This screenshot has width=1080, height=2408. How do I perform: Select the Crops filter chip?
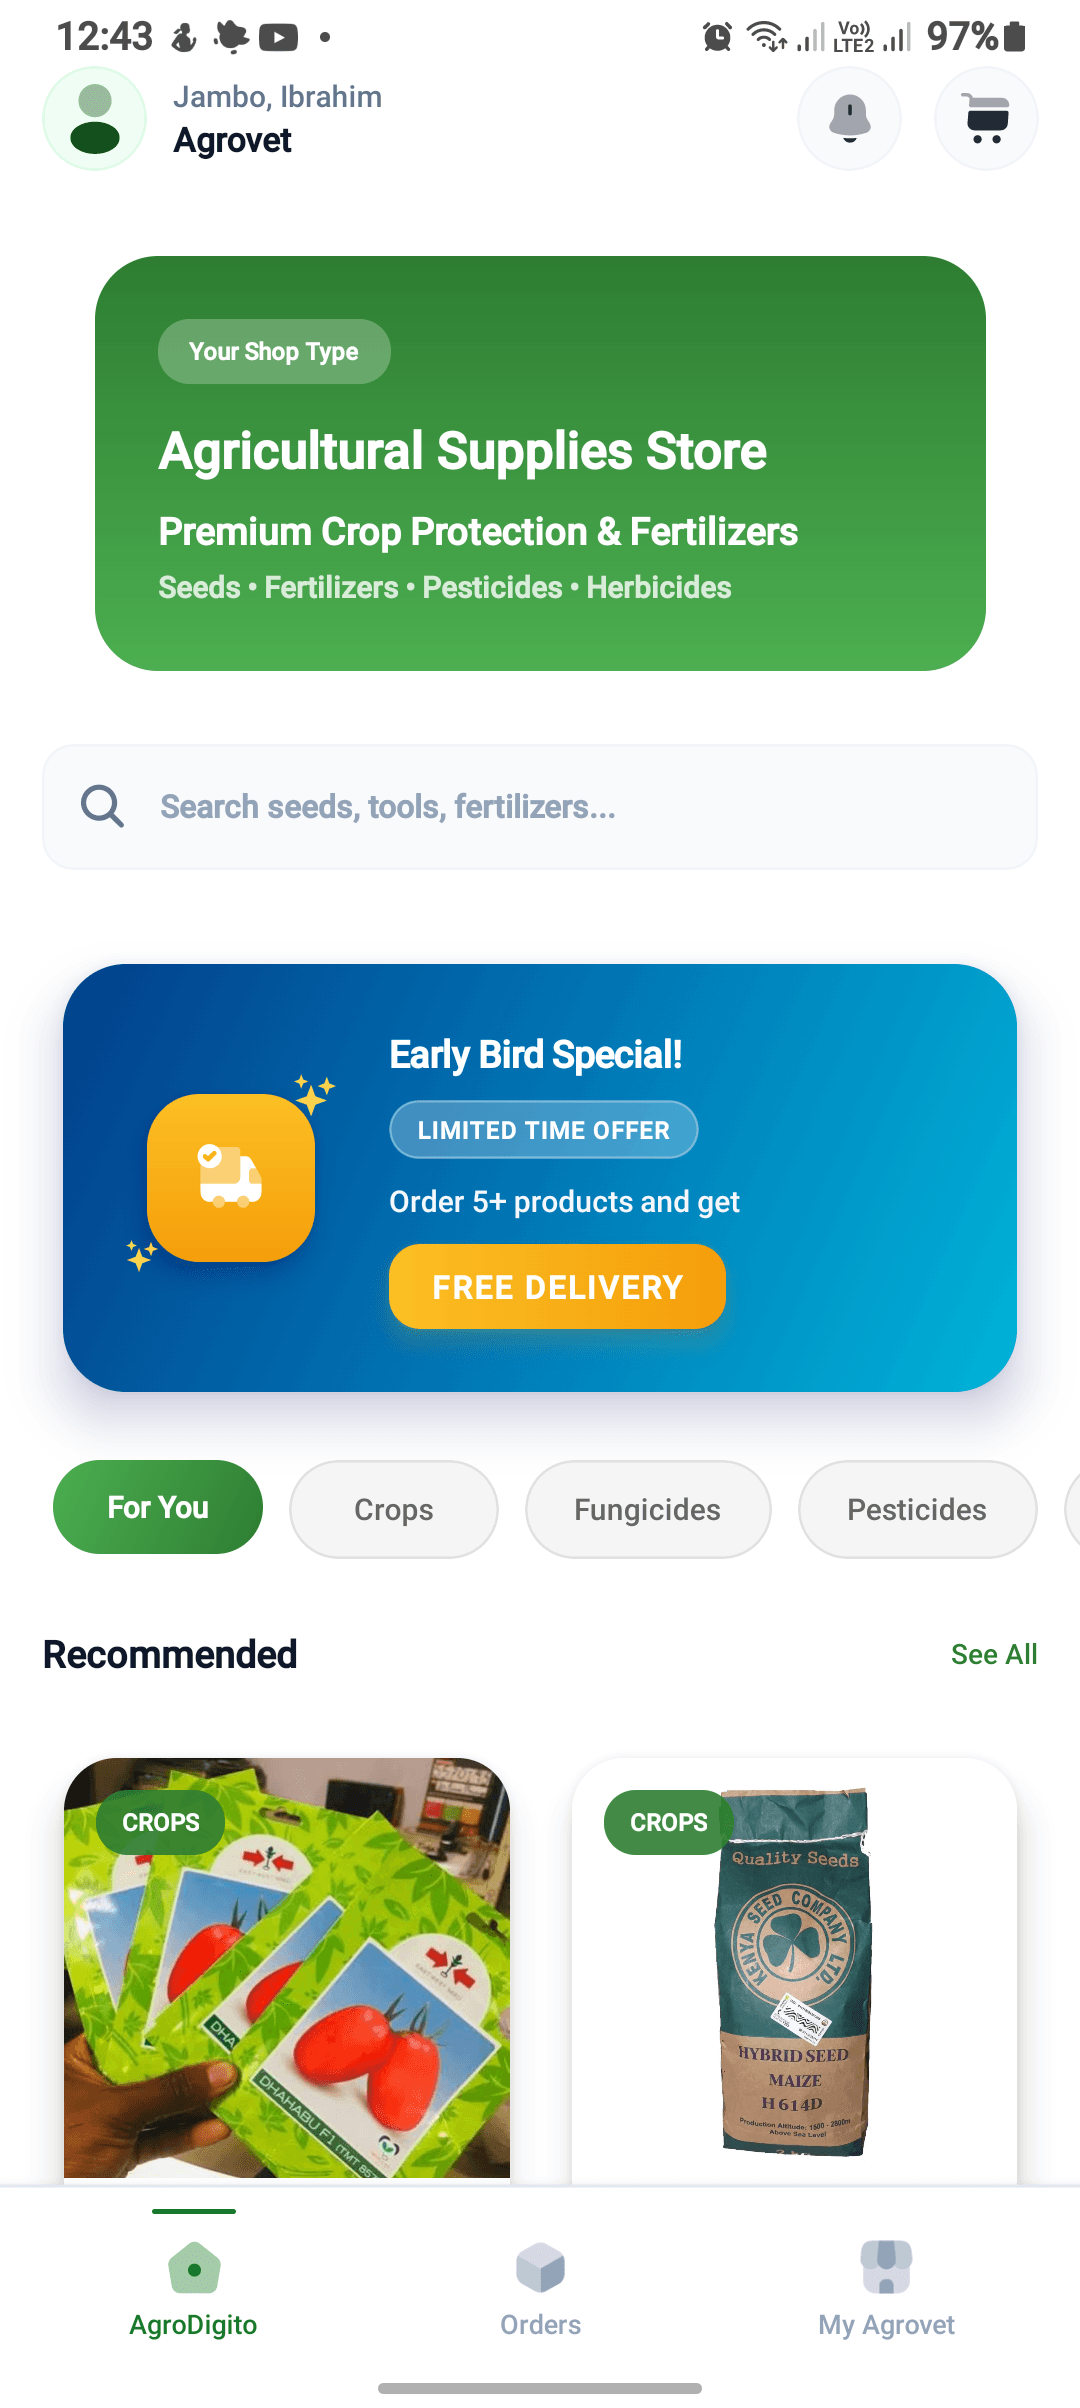[x=393, y=1509]
